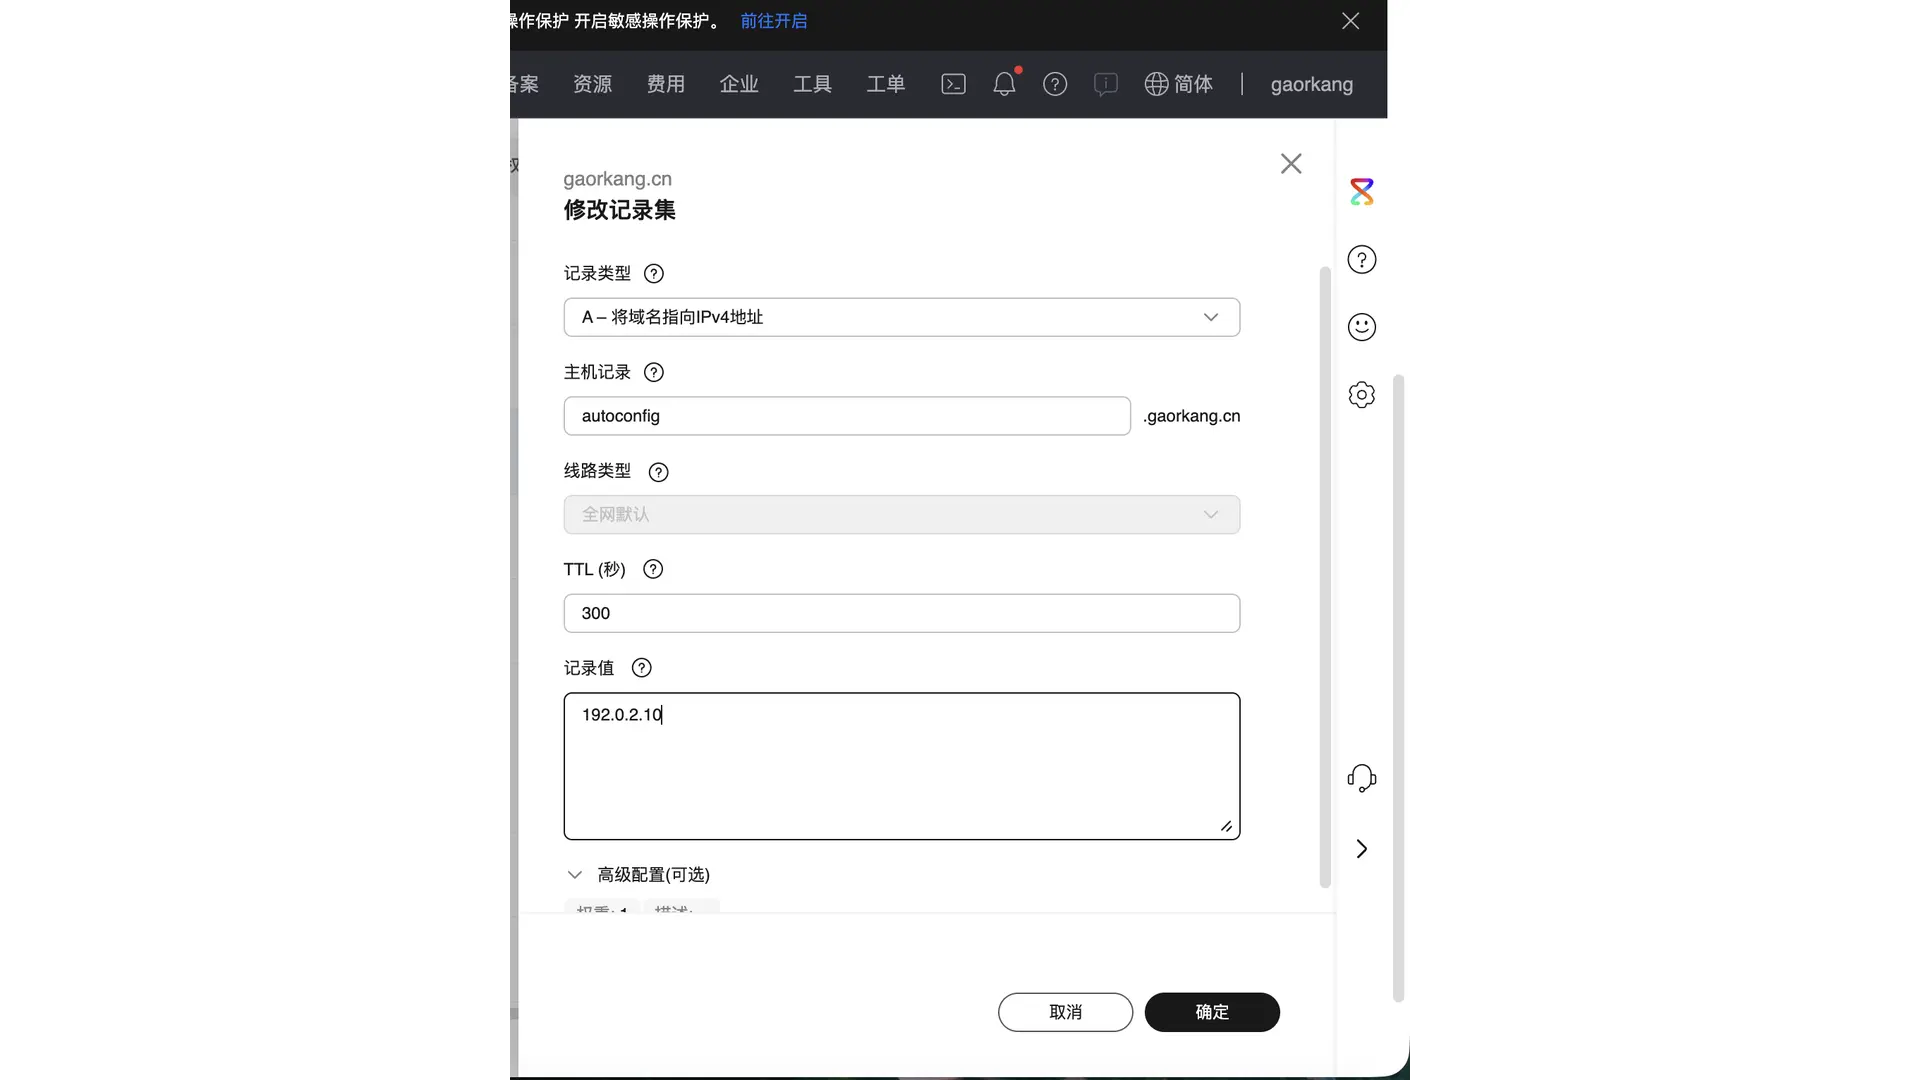Click help icon beside TTL (秒)

point(653,569)
